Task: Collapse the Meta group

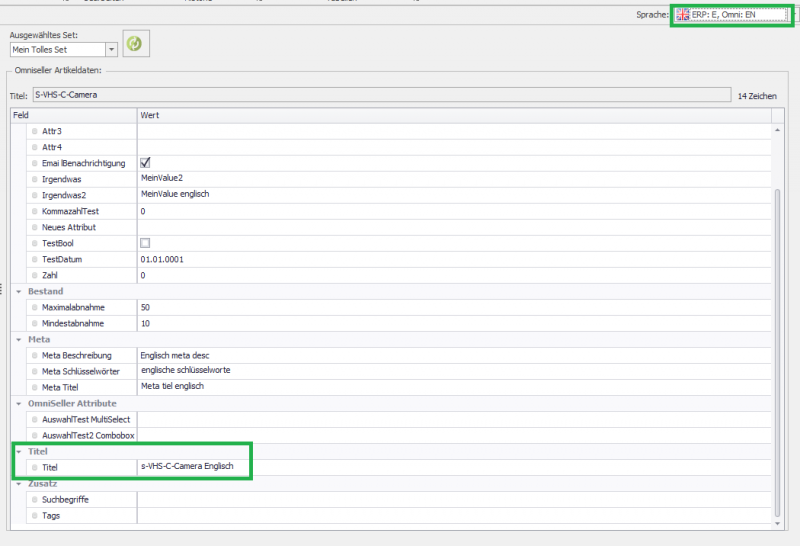Action: [x=17, y=339]
